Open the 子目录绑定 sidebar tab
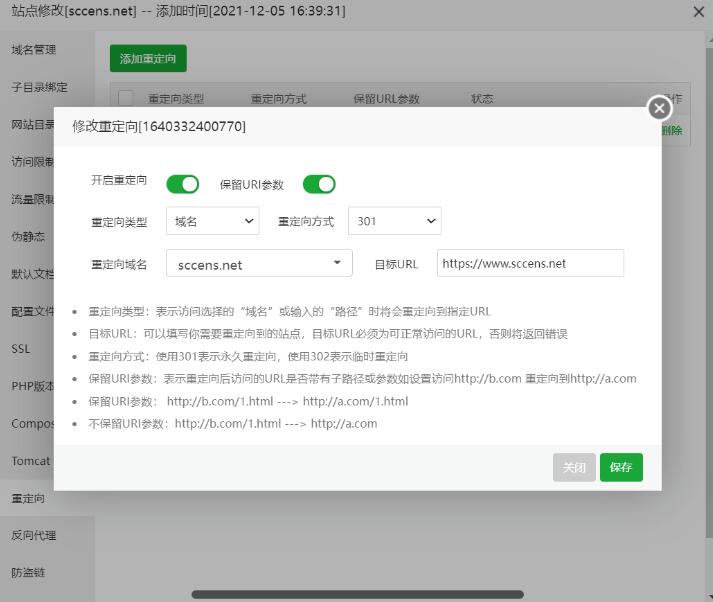This screenshot has width=713, height=602. click(39, 87)
